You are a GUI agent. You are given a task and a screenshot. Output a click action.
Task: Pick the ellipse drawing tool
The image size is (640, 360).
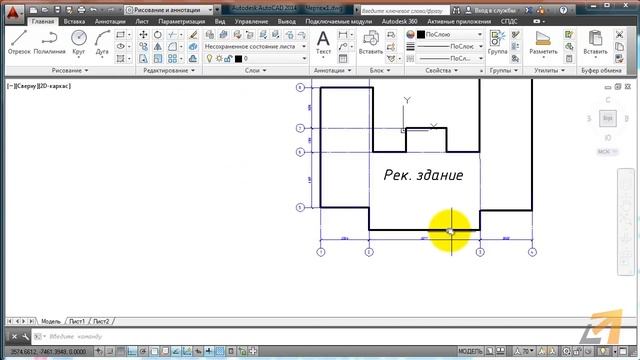pos(120,47)
